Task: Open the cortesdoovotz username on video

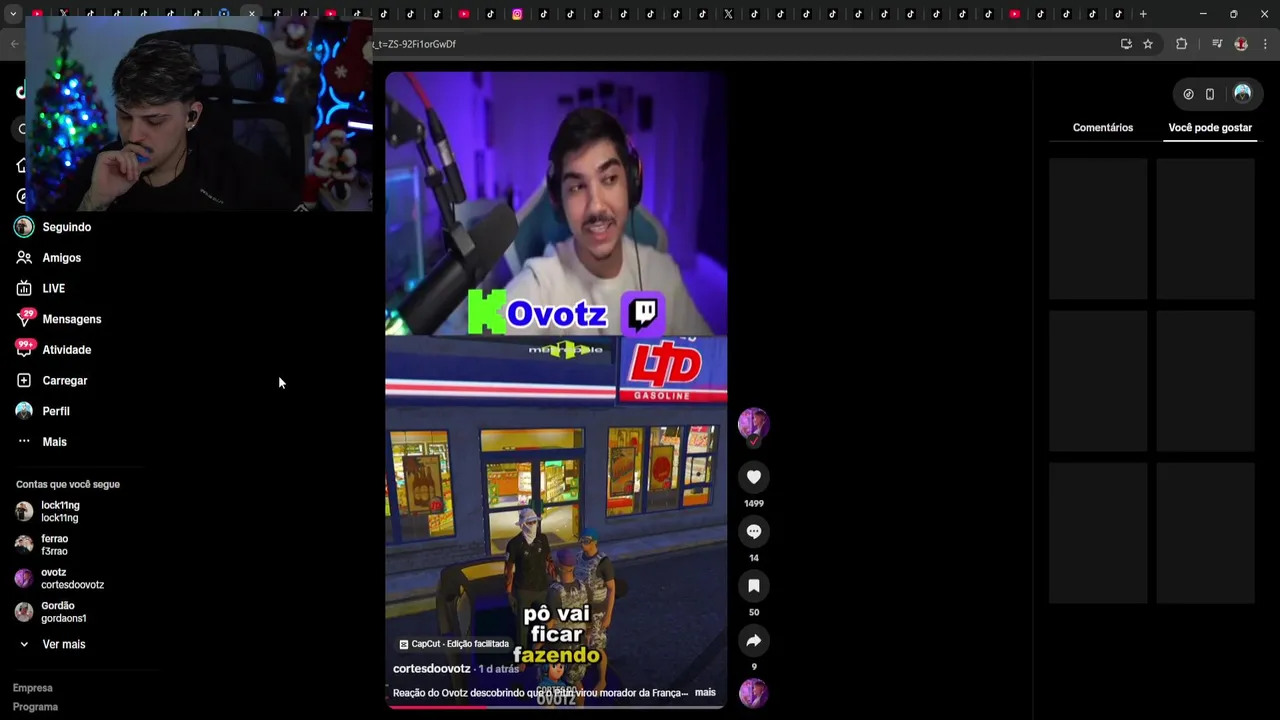Action: click(x=432, y=669)
